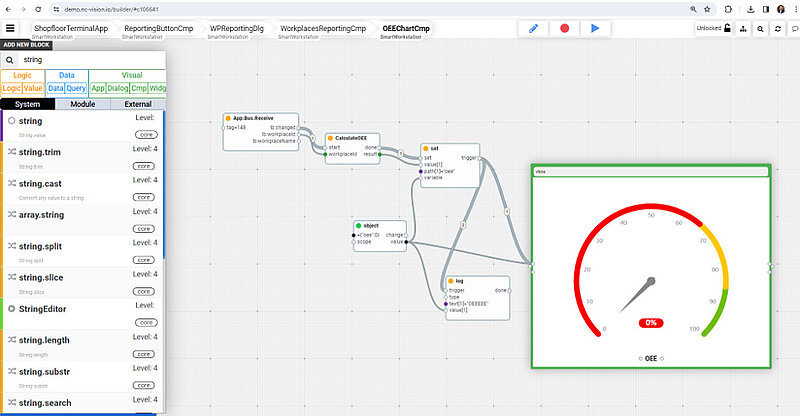Screen dimensions: 800x416
Task: Filter blocks by Logic category header
Action: (22, 75)
